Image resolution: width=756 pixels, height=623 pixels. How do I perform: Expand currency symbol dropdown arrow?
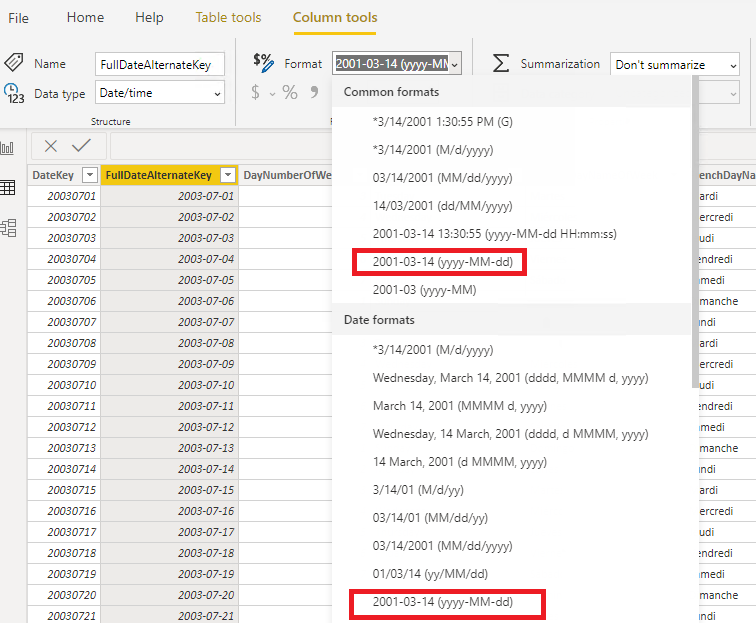click(272, 94)
